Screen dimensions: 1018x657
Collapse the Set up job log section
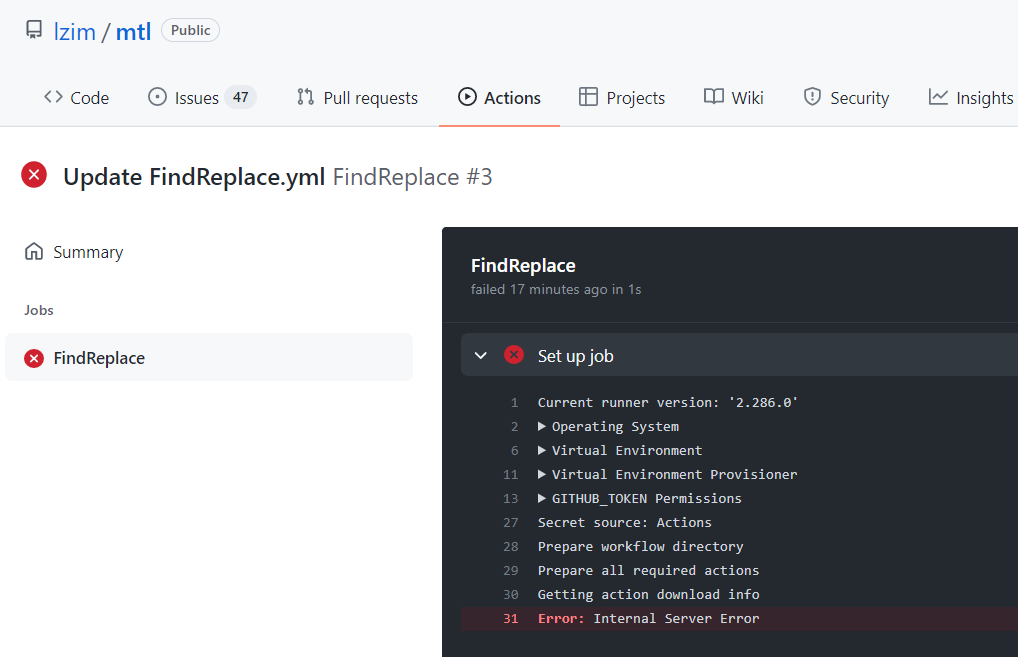480,355
